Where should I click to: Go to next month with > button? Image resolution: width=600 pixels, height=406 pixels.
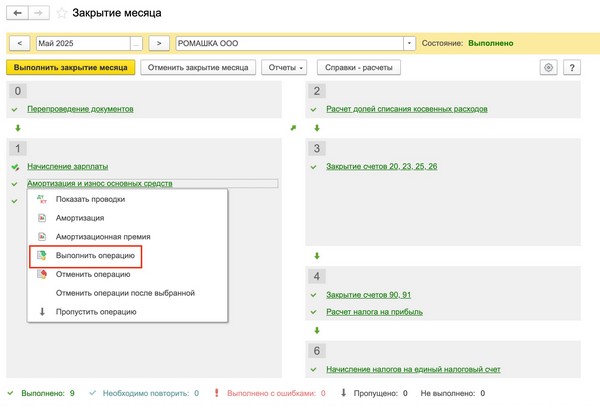coord(158,44)
